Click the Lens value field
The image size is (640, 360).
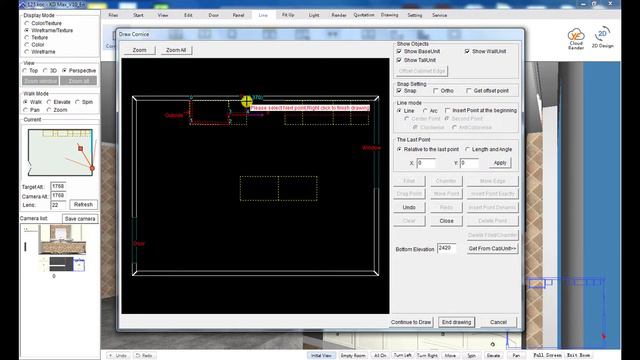(58, 205)
